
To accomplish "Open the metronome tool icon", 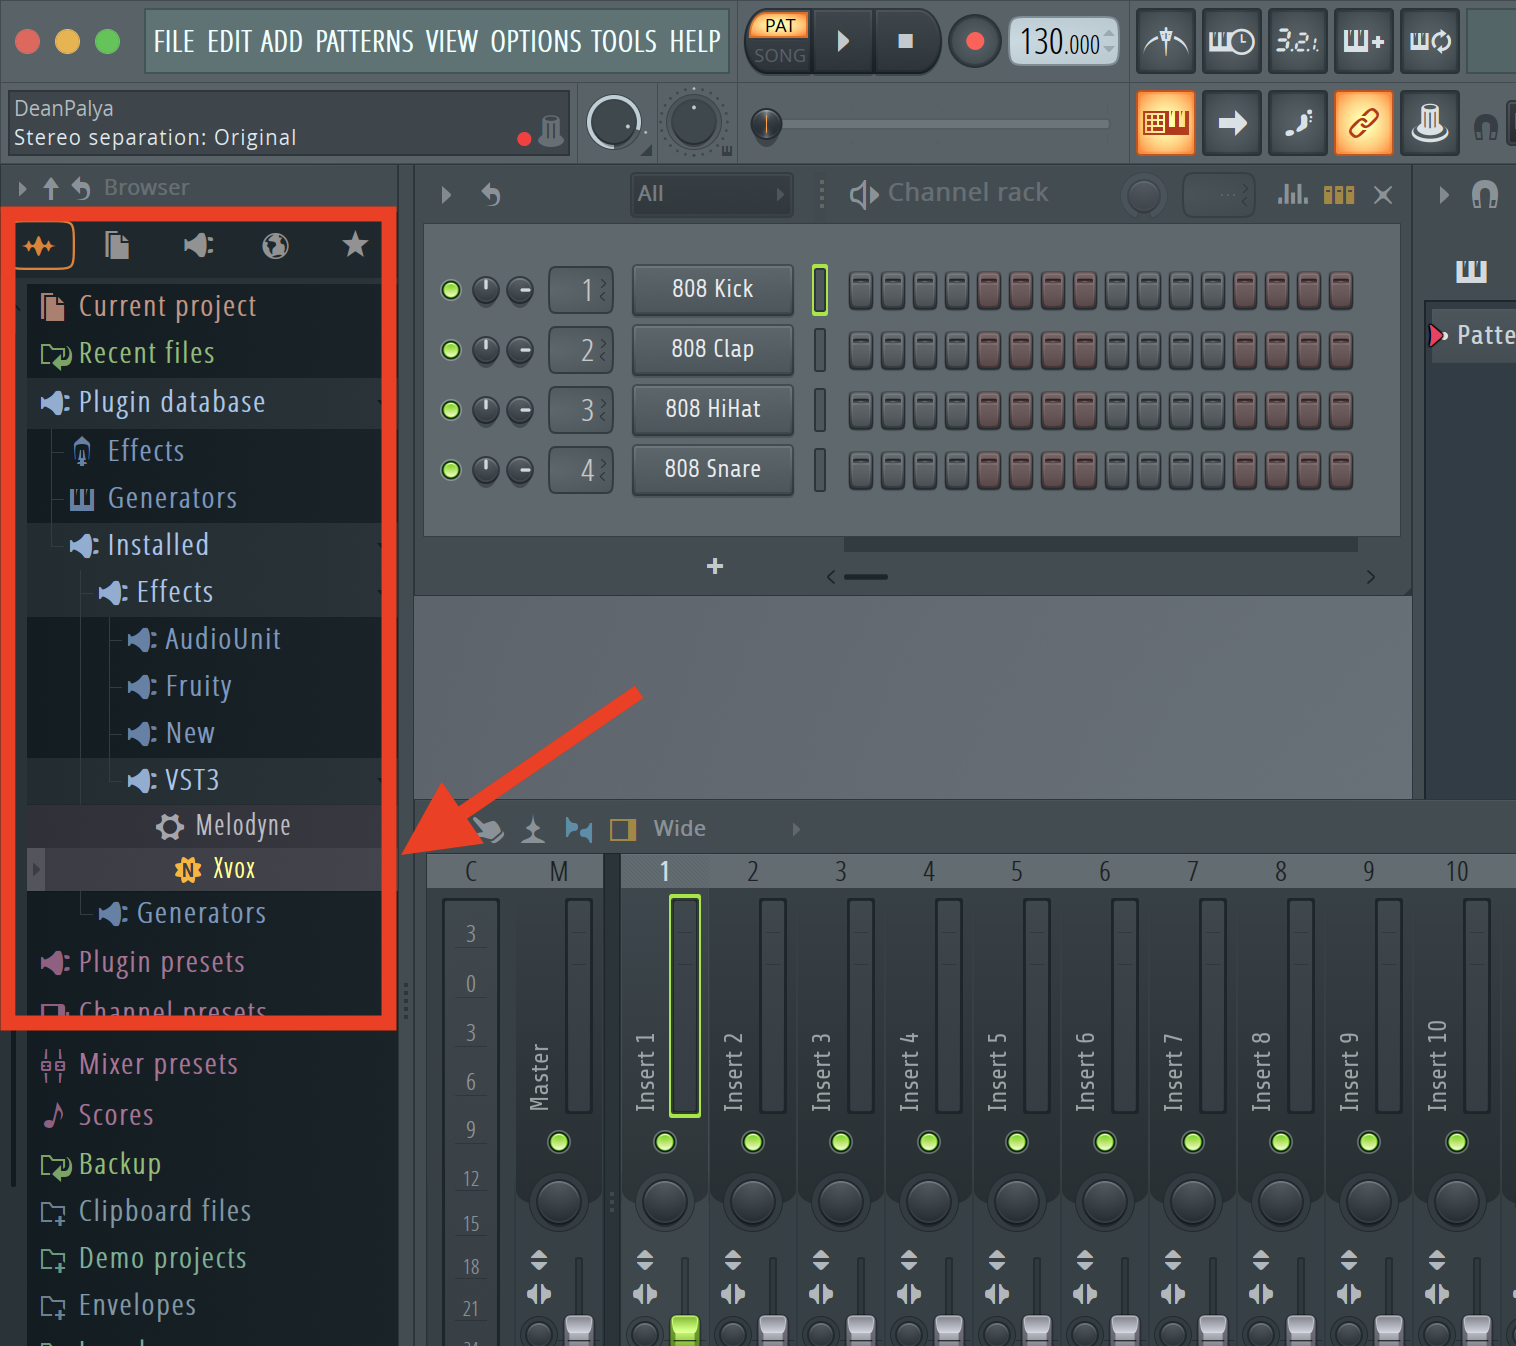I will click(x=1165, y=41).
